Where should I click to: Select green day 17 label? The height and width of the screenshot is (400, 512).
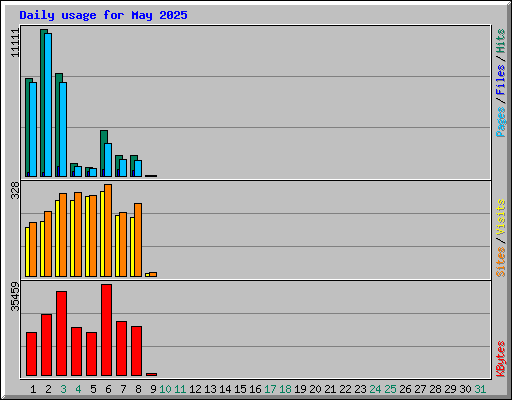click(x=270, y=389)
